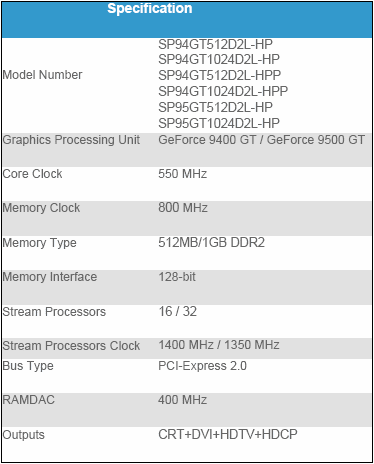The image size is (374, 464).
Task: Click the PCI-Express 2.0 bus type value
Action: pos(203,366)
